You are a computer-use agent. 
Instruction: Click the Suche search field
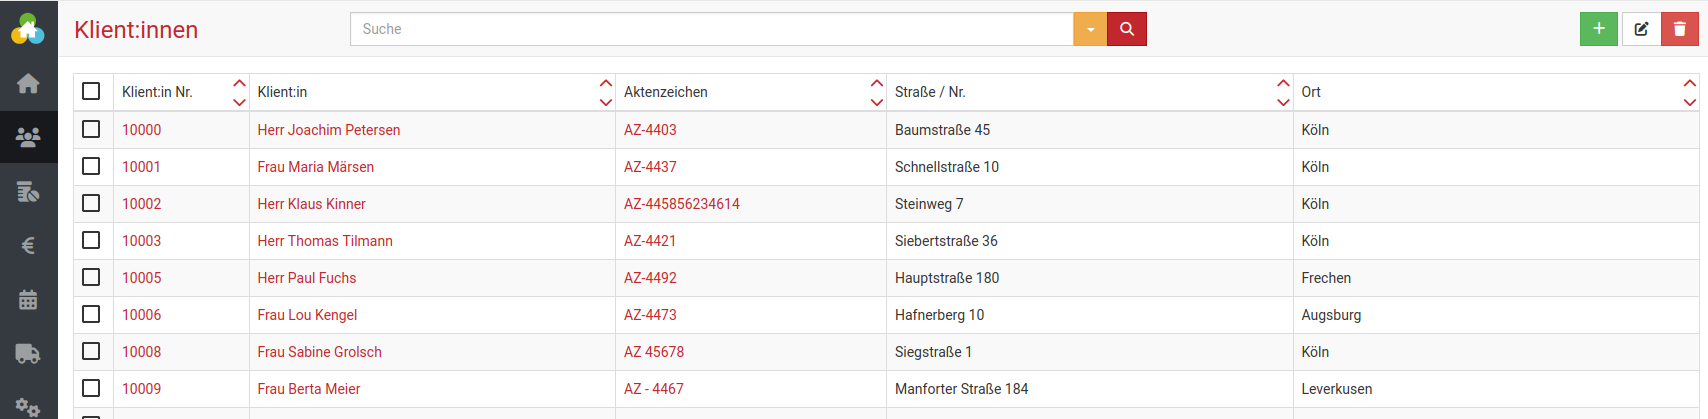pyautogui.click(x=711, y=29)
